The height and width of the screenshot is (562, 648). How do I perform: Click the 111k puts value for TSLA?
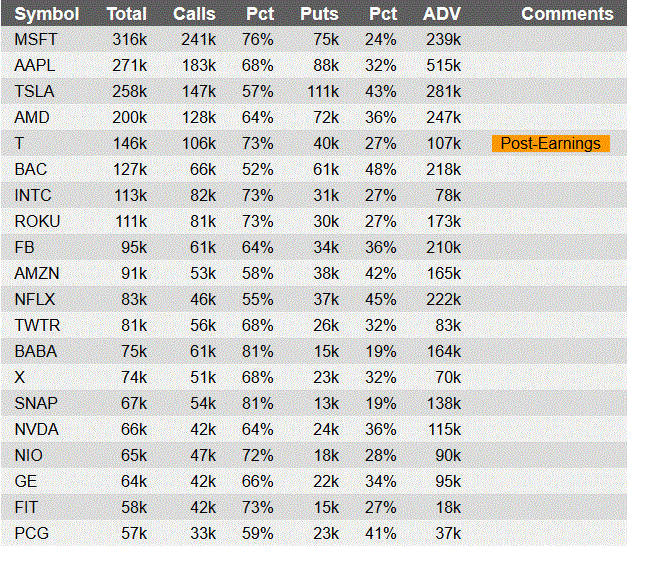coord(323,92)
